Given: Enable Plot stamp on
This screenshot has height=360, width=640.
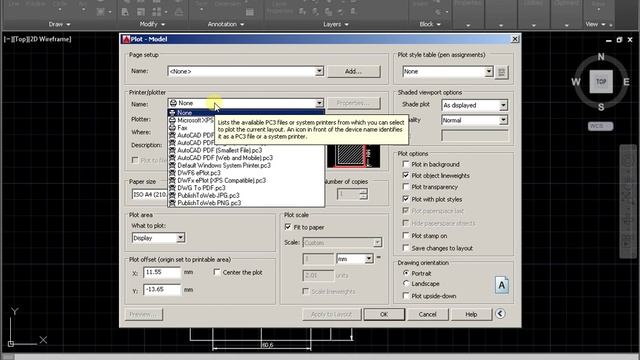Looking at the screenshot, I should point(406,236).
